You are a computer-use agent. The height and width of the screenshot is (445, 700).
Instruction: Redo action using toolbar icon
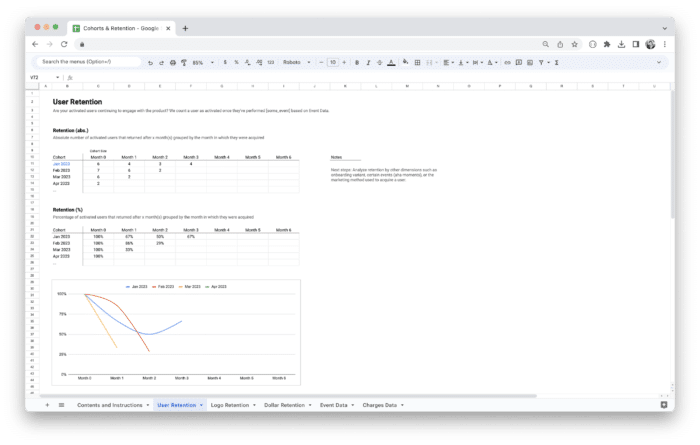(x=161, y=62)
